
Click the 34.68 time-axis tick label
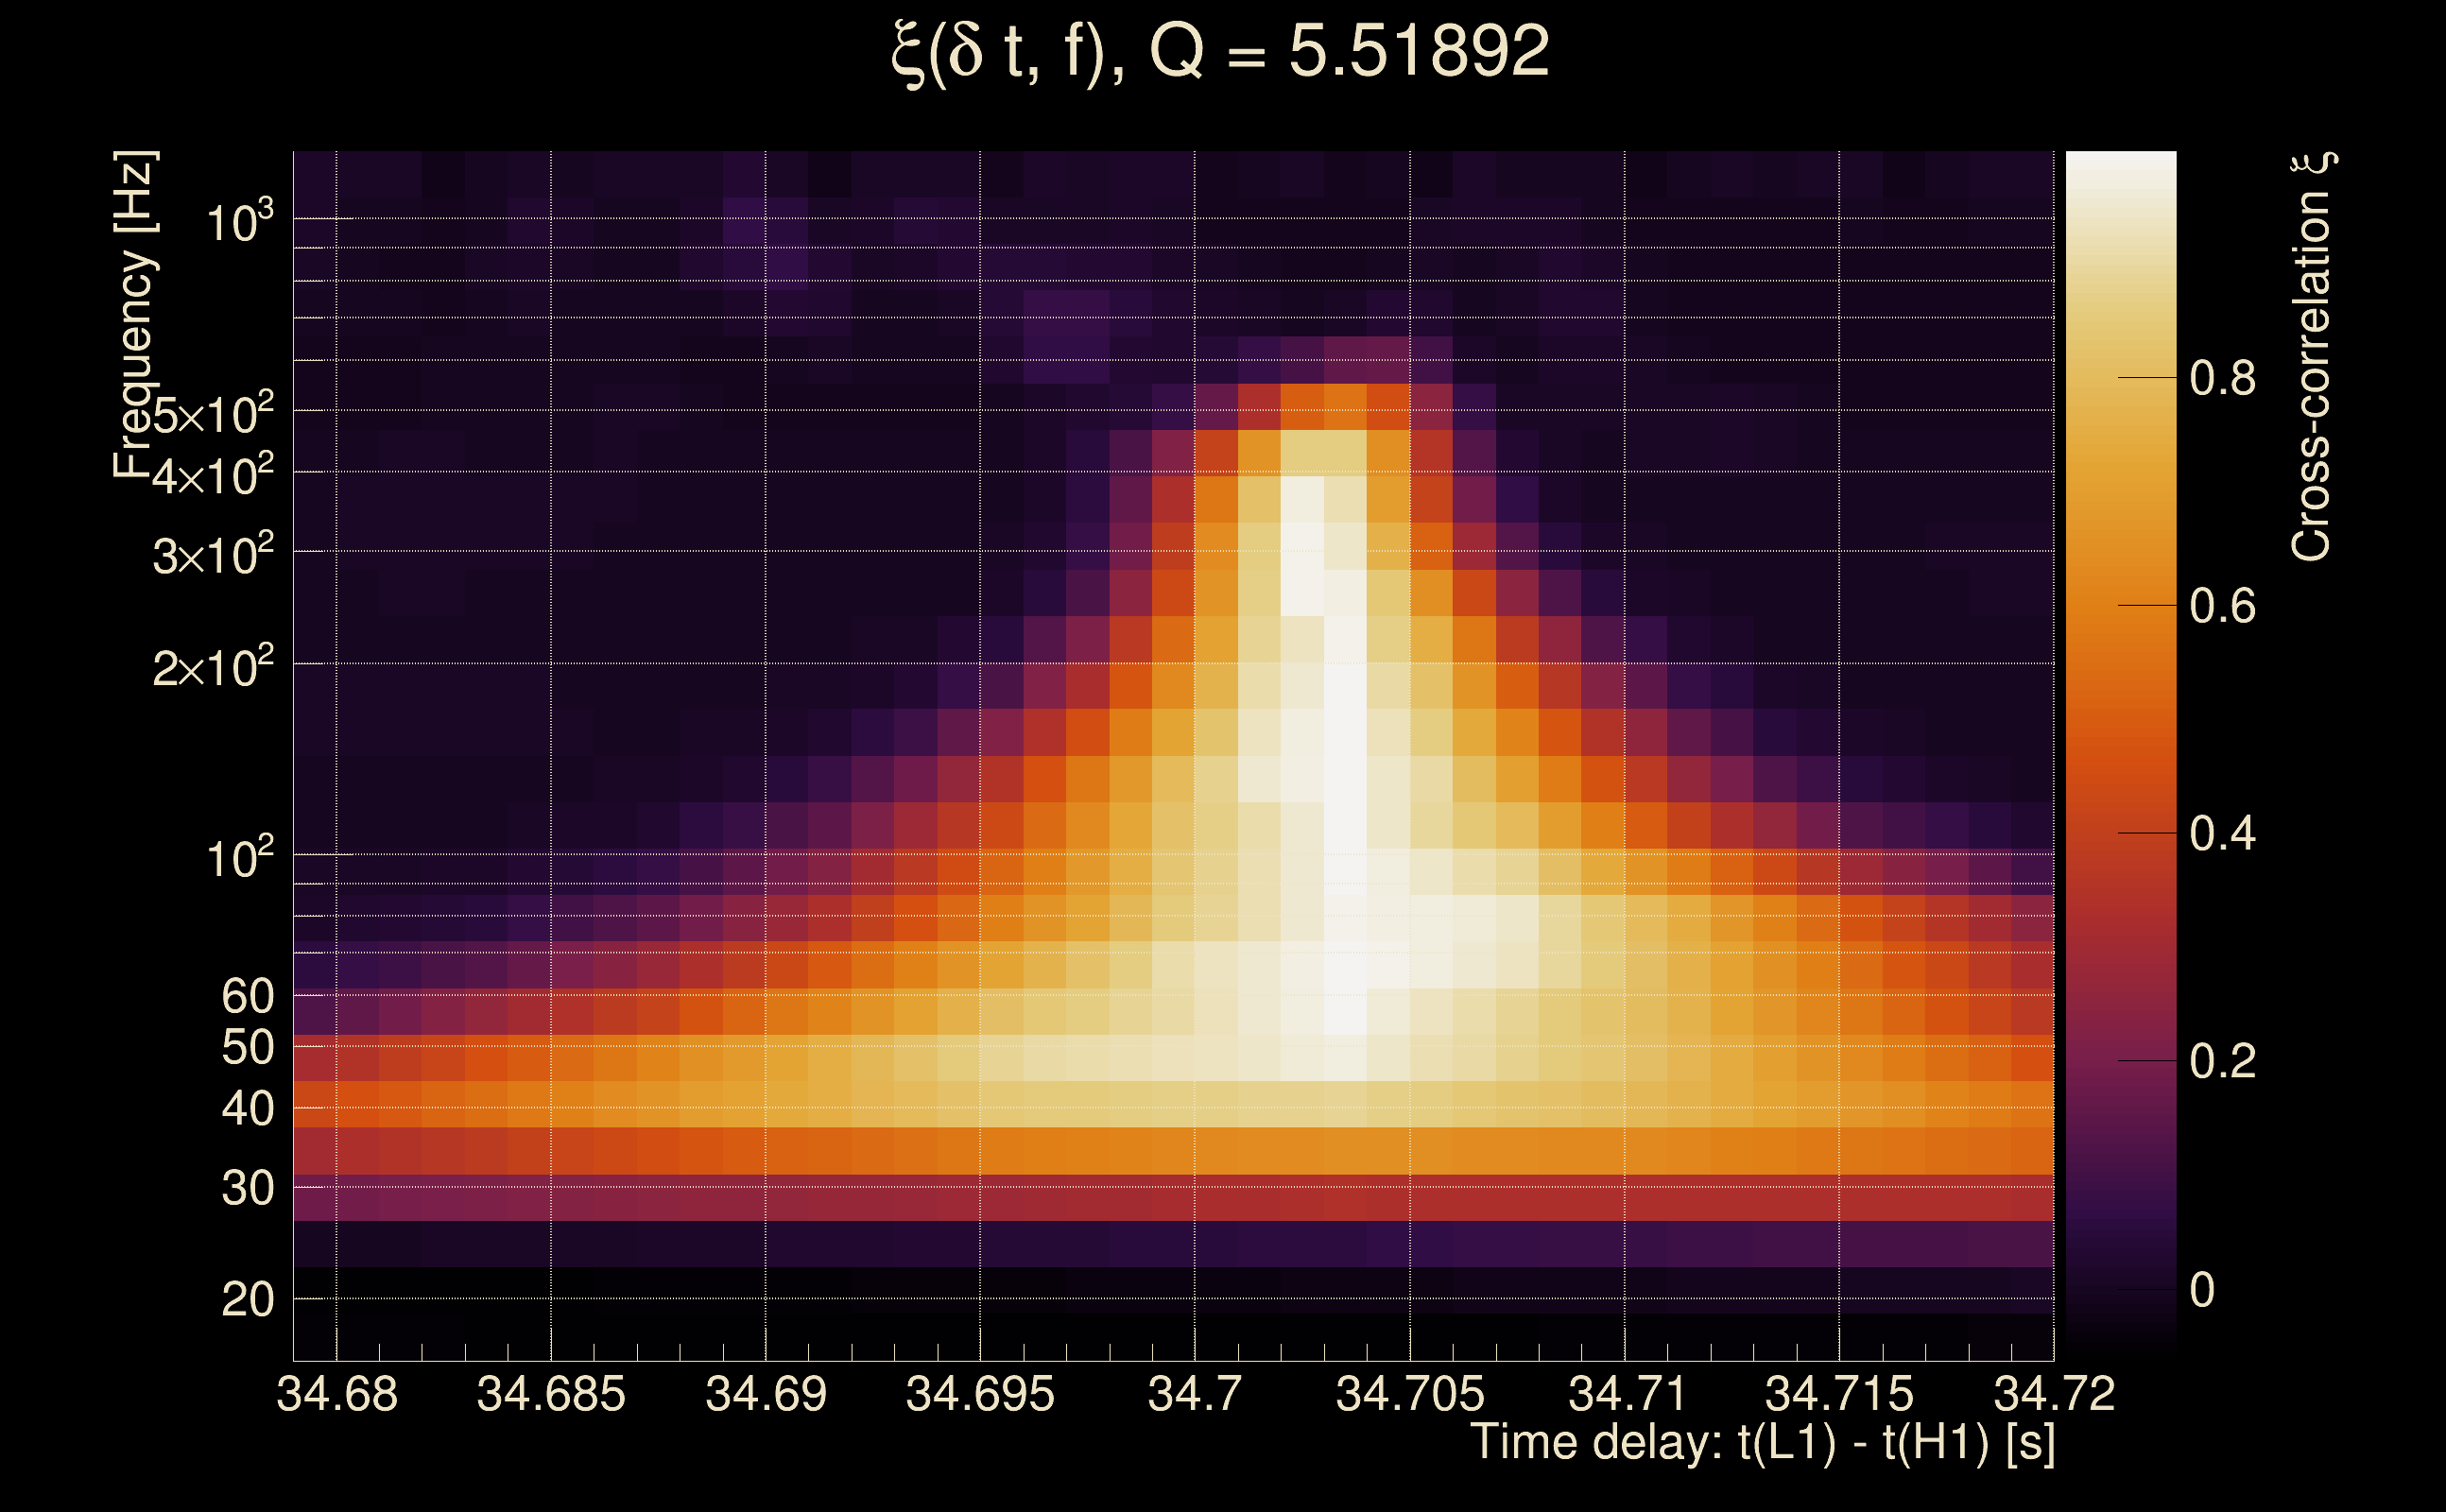(x=337, y=1395)
